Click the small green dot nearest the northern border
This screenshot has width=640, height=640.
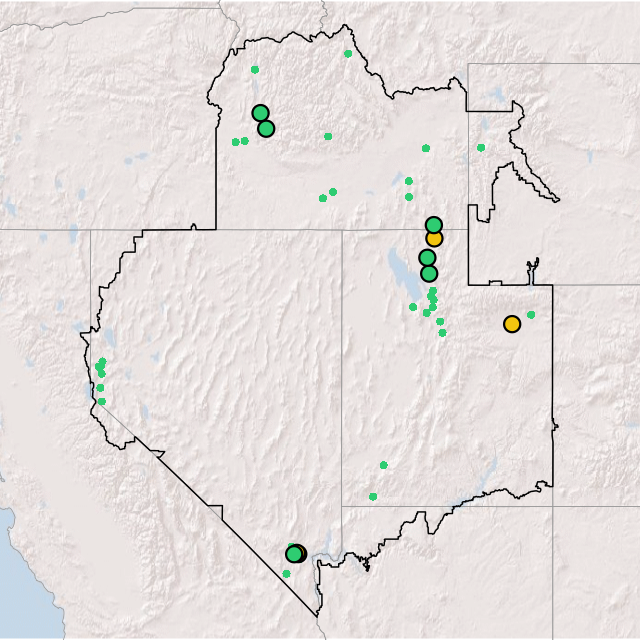(x=348, y=54)
